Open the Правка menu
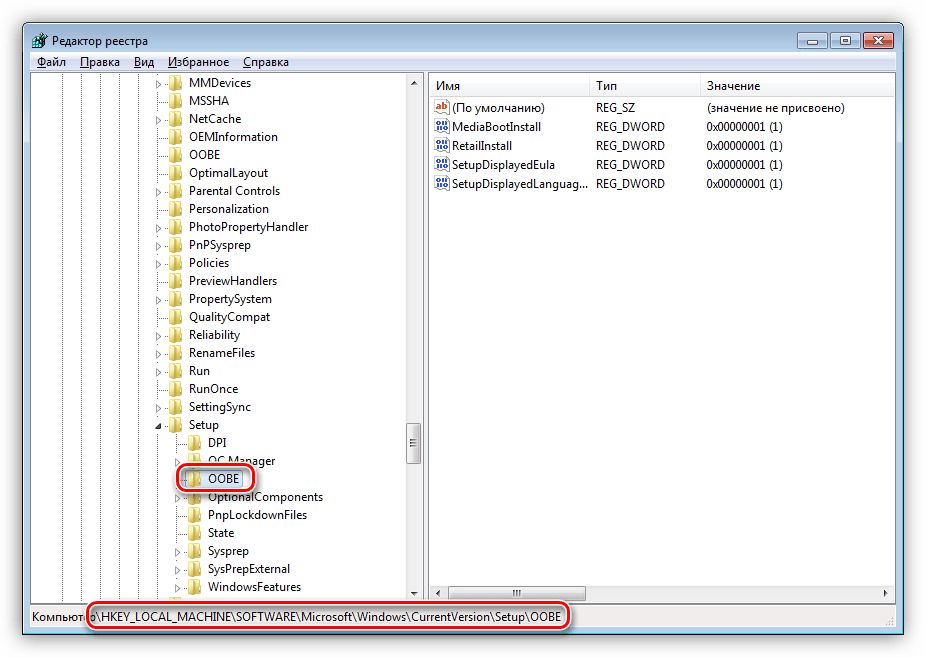Viewport: 926px width, 657px height. coord(100,62)
